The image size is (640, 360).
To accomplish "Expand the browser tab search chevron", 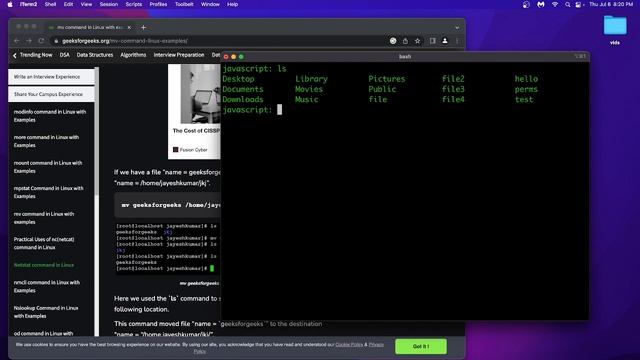I will [457, 27].
